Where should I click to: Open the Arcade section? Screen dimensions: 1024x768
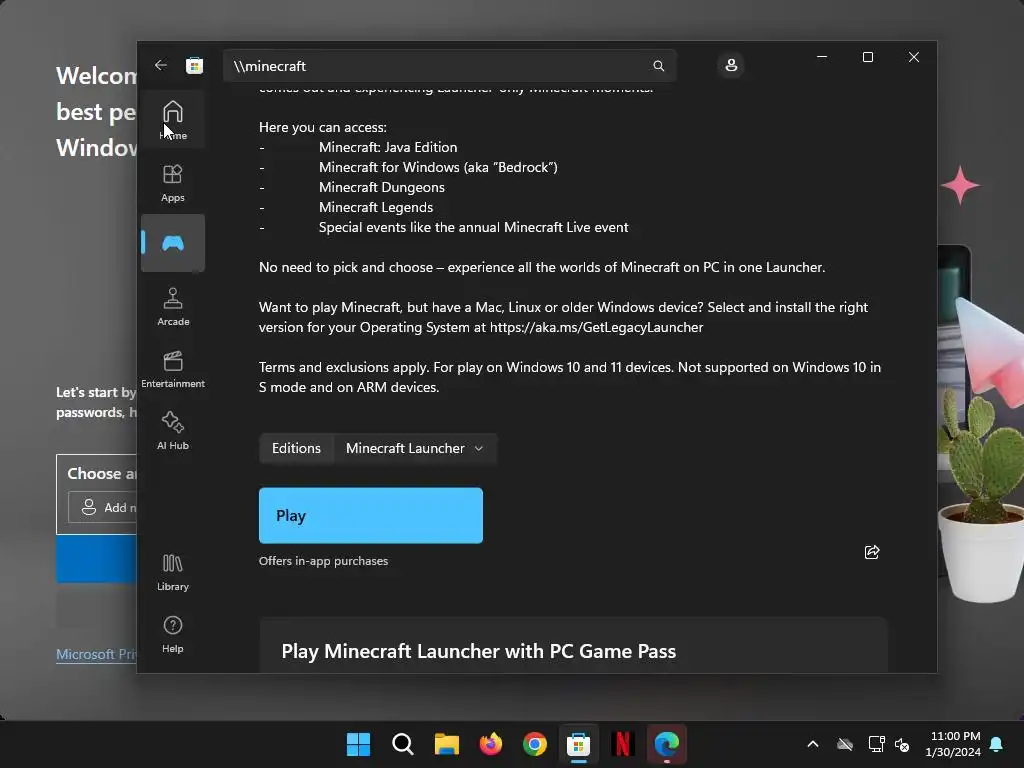pyautogui.click(x=173, y=307)
